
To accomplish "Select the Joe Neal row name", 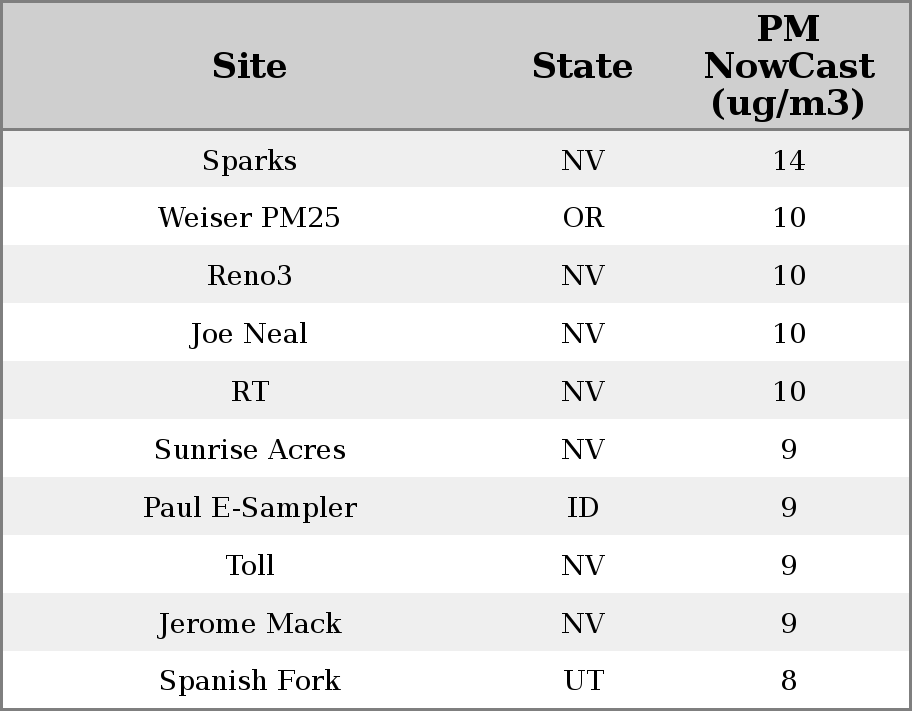I will (250, 334).
